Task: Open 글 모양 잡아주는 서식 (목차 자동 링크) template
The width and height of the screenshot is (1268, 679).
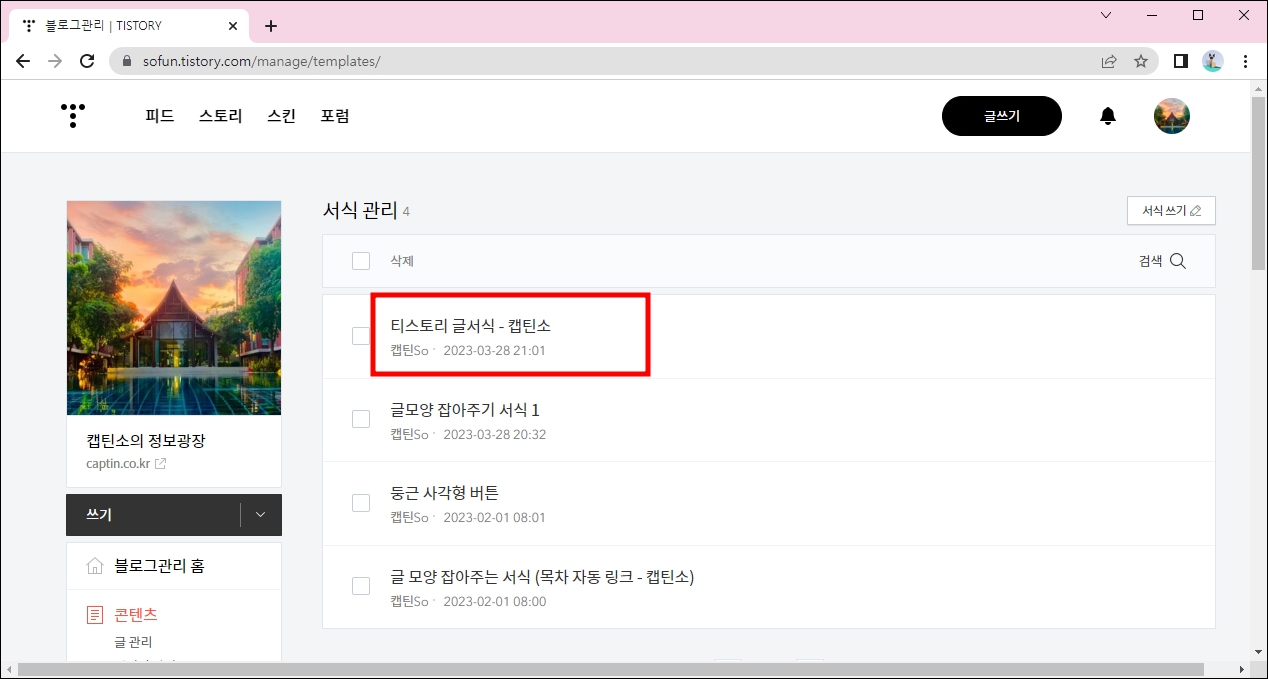Action: pos(542,577)
